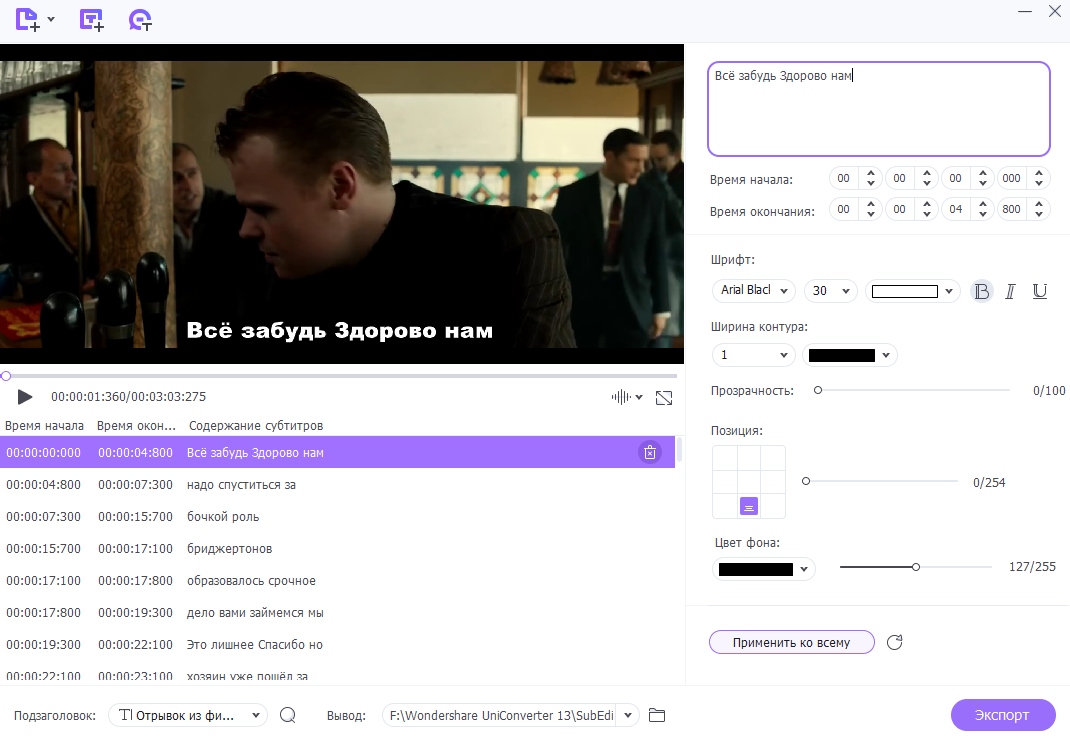Open the output path dropdown

[628, 715]
